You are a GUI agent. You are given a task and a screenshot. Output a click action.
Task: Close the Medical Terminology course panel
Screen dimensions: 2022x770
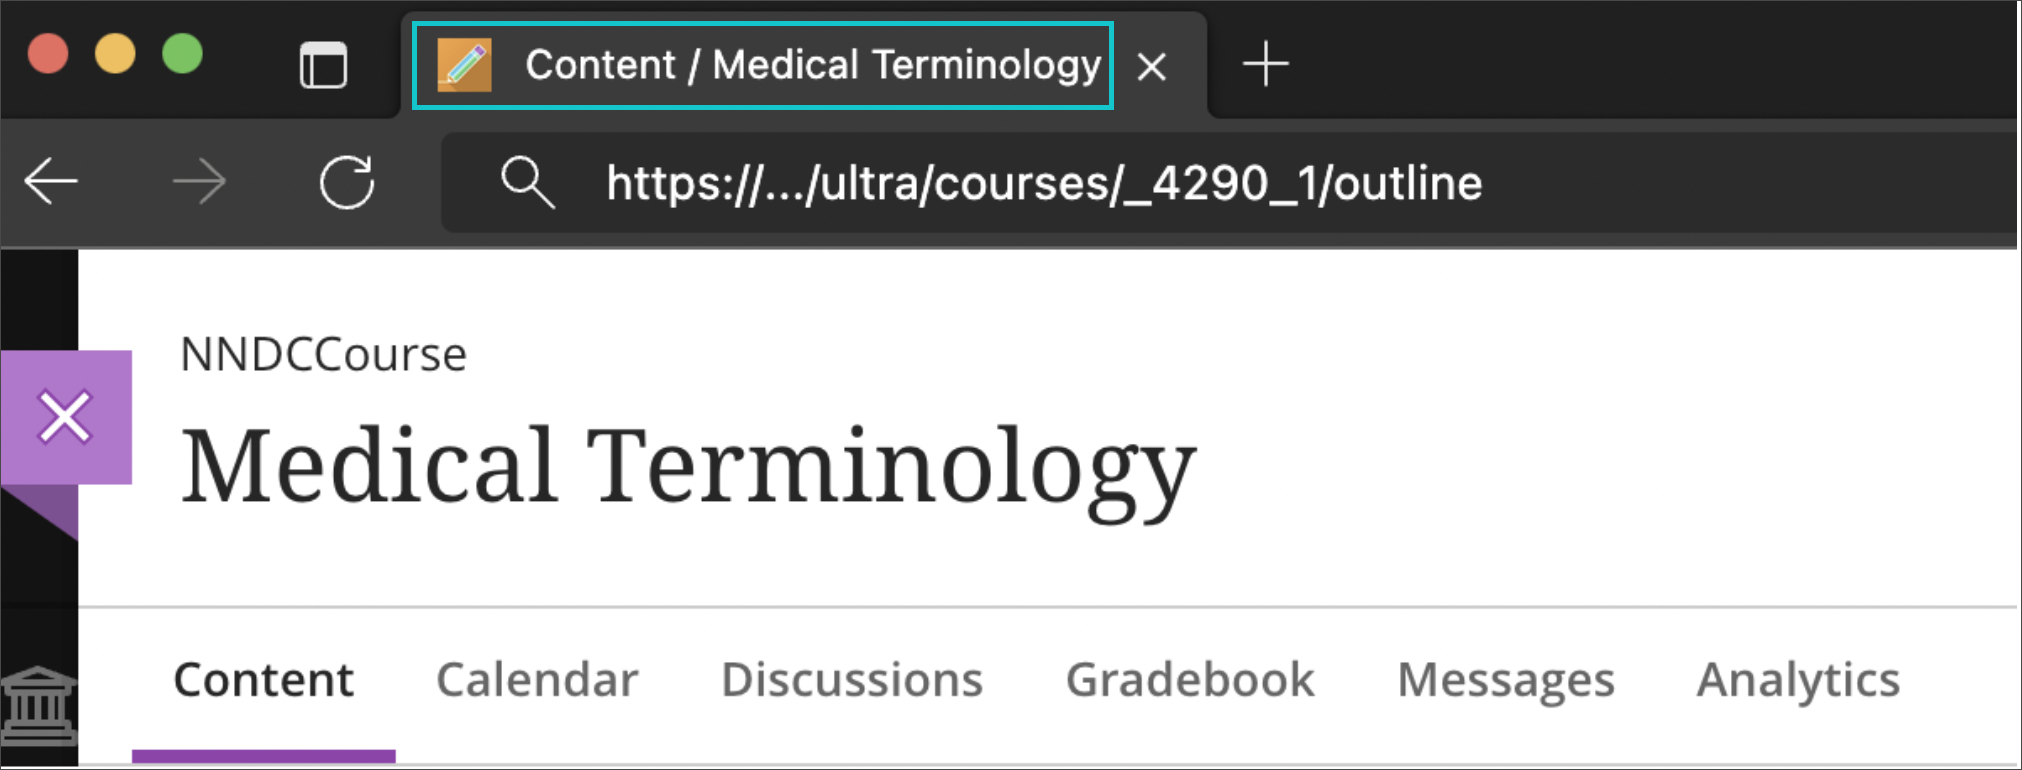pyautogui.click(x=65, y=417)
